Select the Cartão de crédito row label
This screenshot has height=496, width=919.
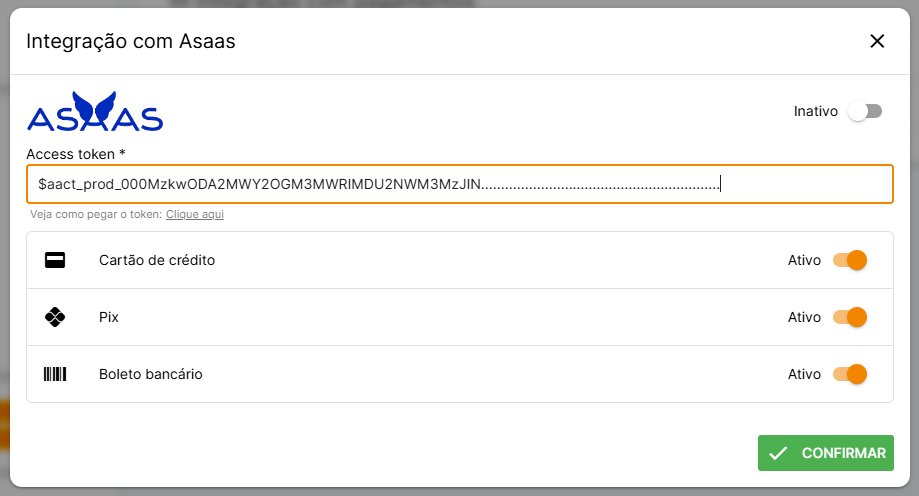(157, 261)
